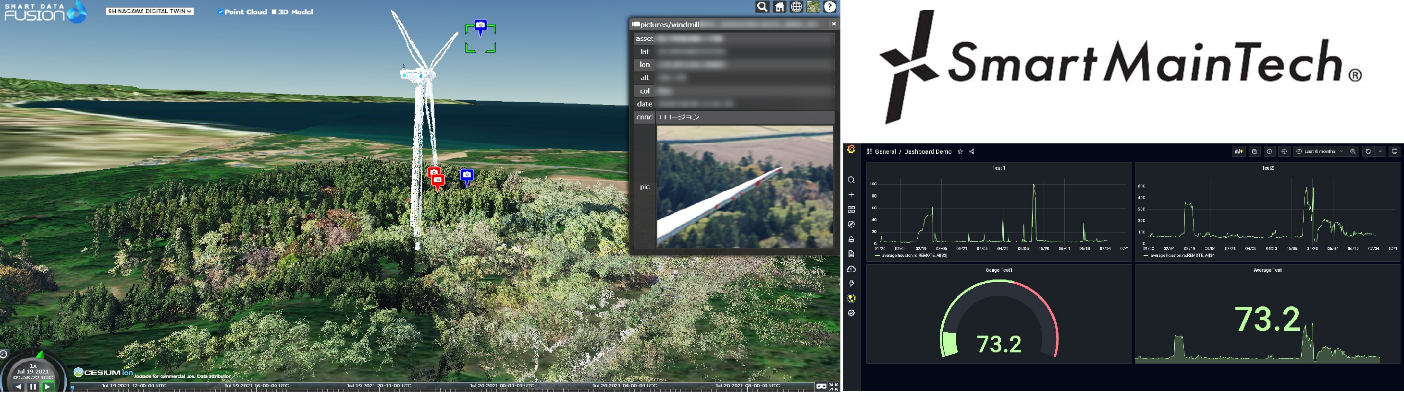Click the Dashboard Demo title
The height and width of the screenshot is (396, 1404).
928,151
